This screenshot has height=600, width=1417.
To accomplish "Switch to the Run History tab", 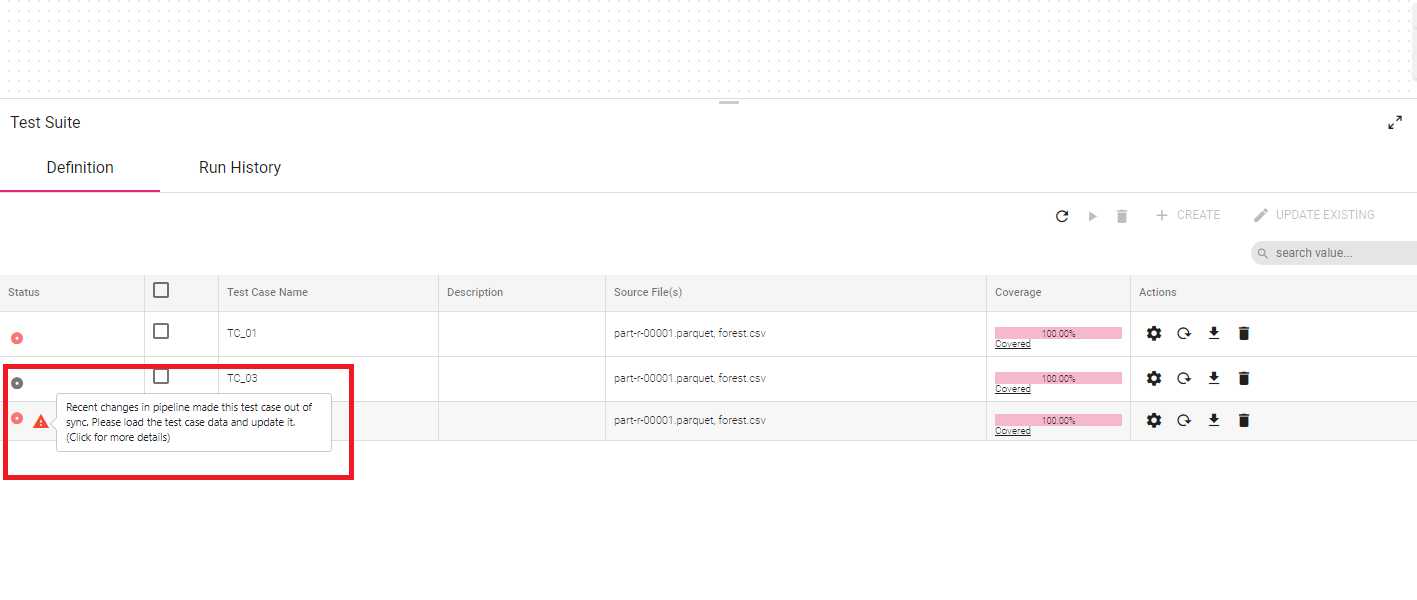I will (240, 168).
